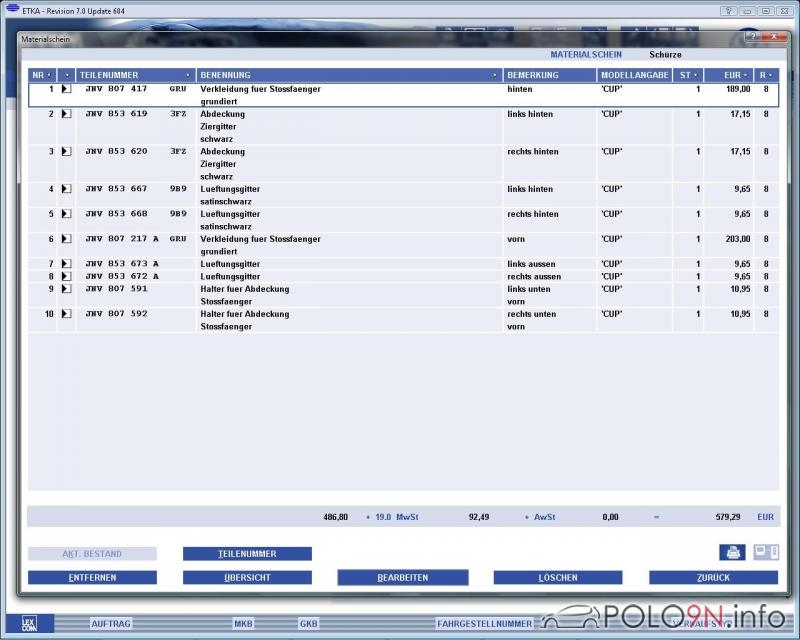Image resolution: width=800 pixels, height=640 pixels.
Task: Click the TEILENUMMER button below the table
Action: [247, 553]
